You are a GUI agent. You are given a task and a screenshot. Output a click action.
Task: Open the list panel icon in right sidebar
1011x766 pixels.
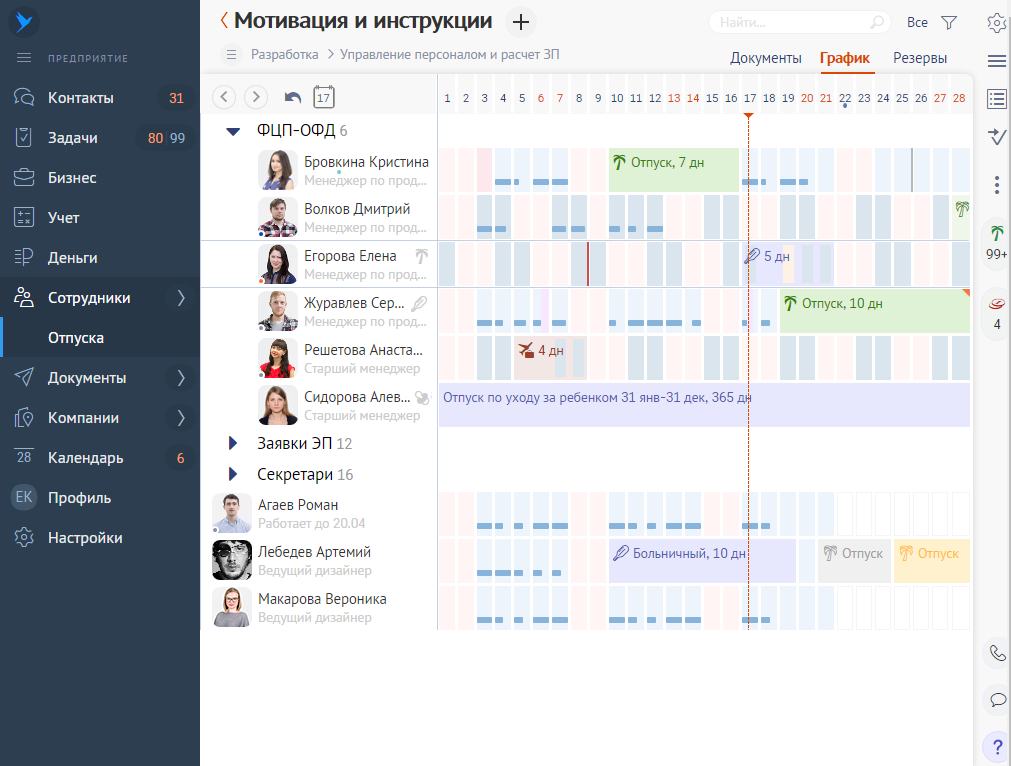click(x=995, y=99)
